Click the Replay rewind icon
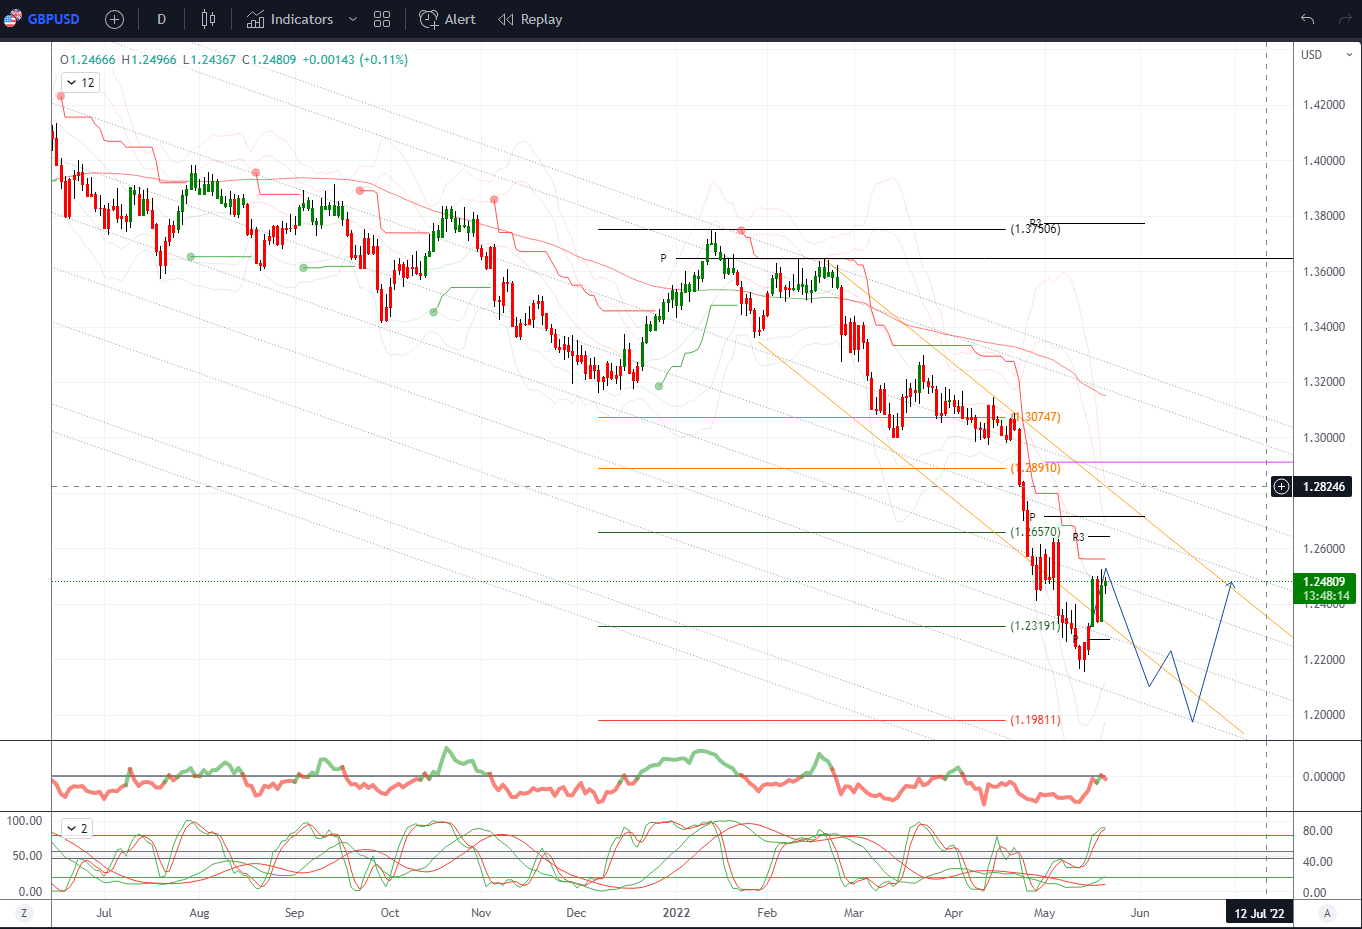 point(506,19)
